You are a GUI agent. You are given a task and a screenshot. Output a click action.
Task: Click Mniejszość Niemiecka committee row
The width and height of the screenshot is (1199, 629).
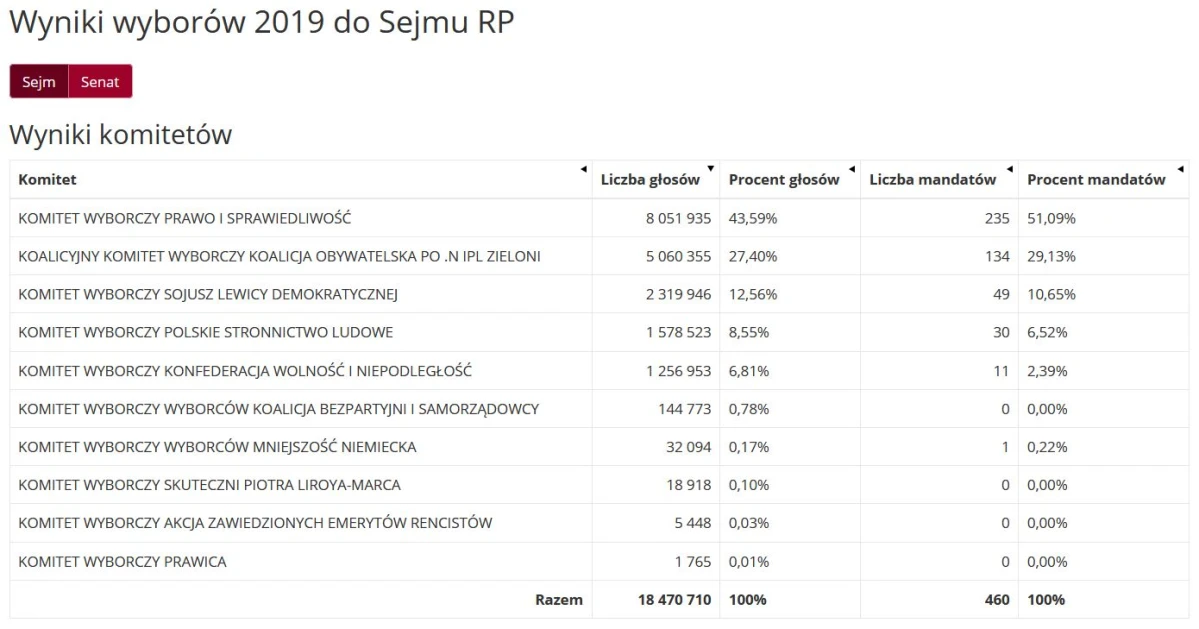point(600,447)
